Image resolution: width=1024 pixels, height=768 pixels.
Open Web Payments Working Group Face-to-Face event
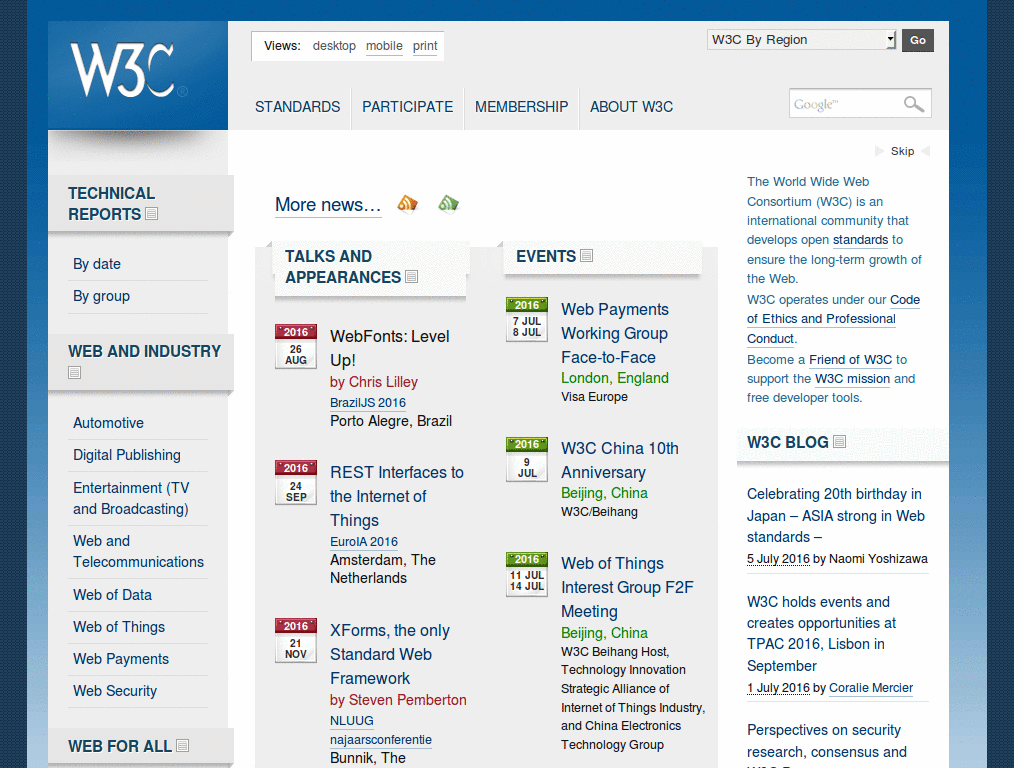point(615,333)
